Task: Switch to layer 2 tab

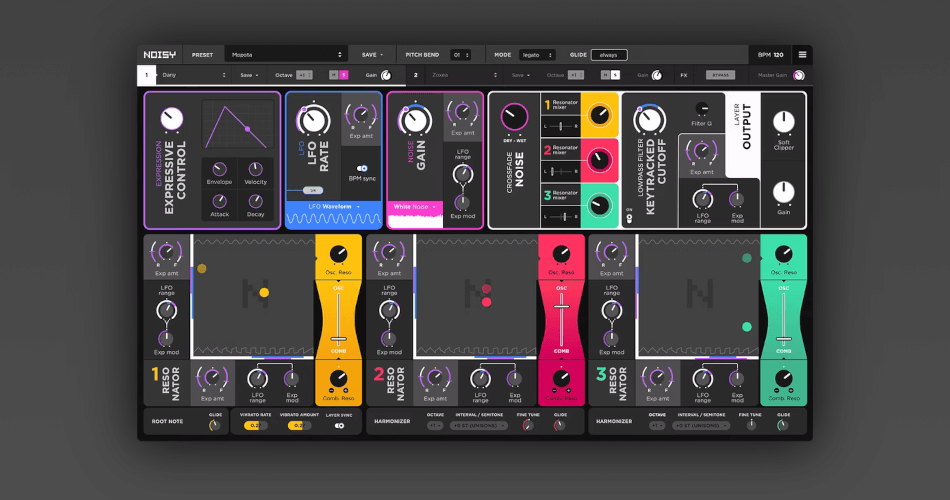Action: pos(415,75)
